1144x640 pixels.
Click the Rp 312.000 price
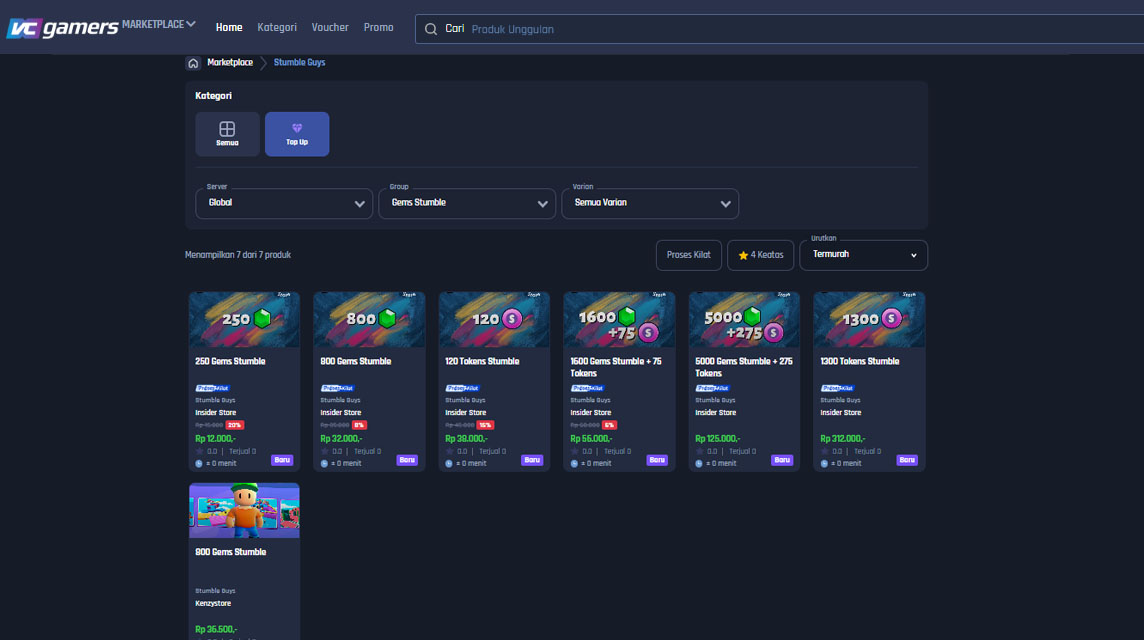843,439
